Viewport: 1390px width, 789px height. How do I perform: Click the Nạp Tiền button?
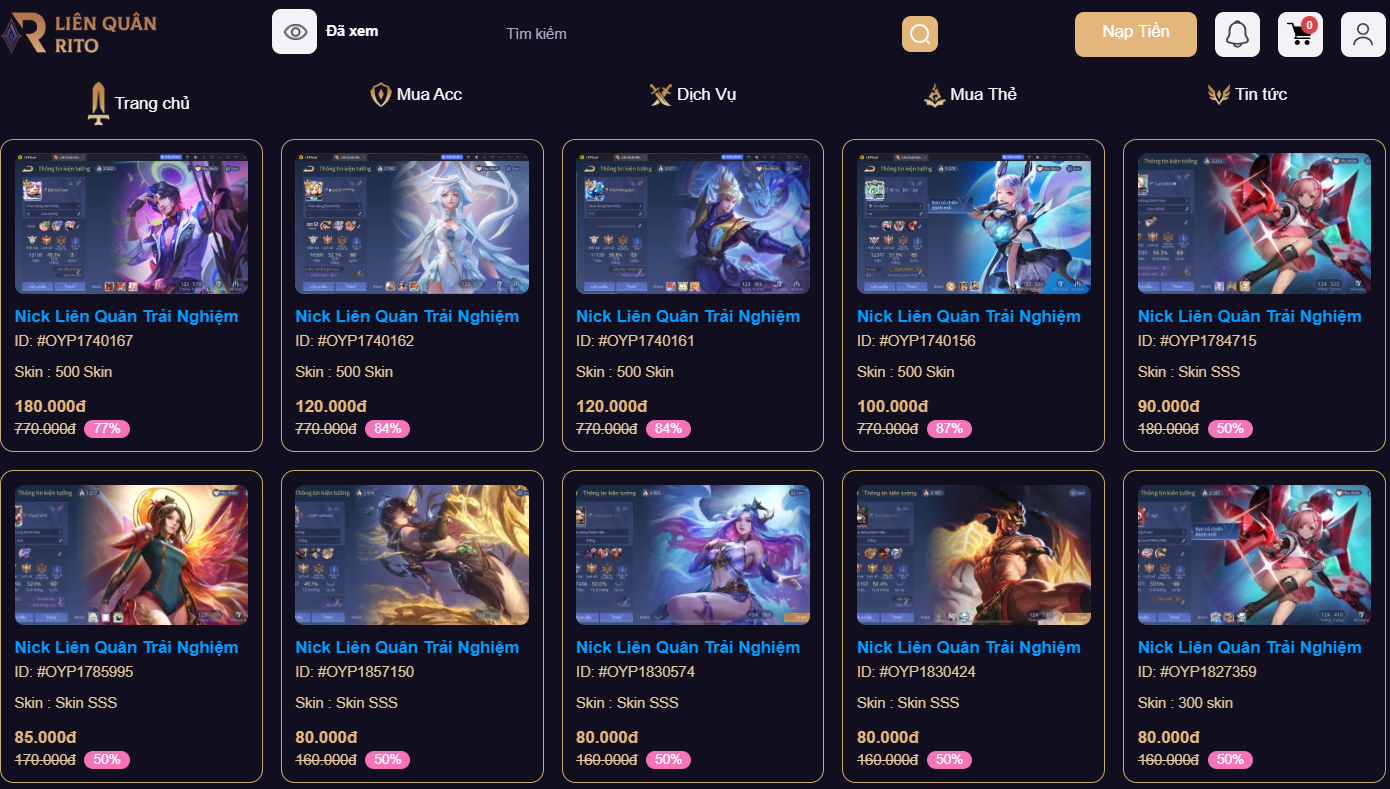1136,34
